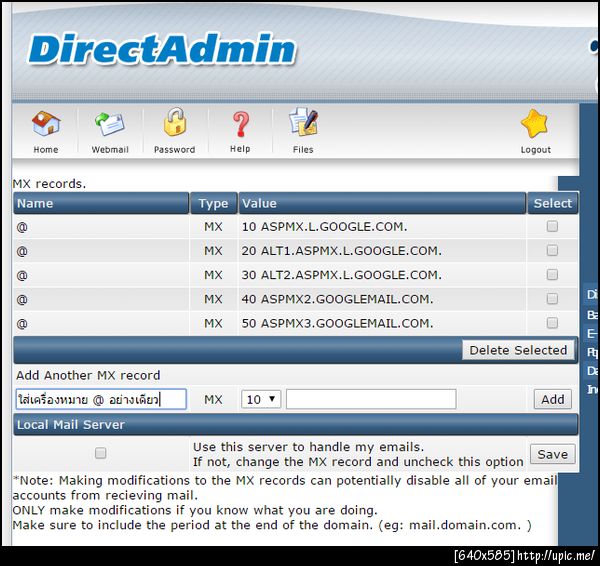The height and width of the screenshot is (566, 600).
Task: Mark the 40 ASPMX2.GOOGLEMAIL.COM checkbox
Action: pyautogui.click(x=552, y=298)
